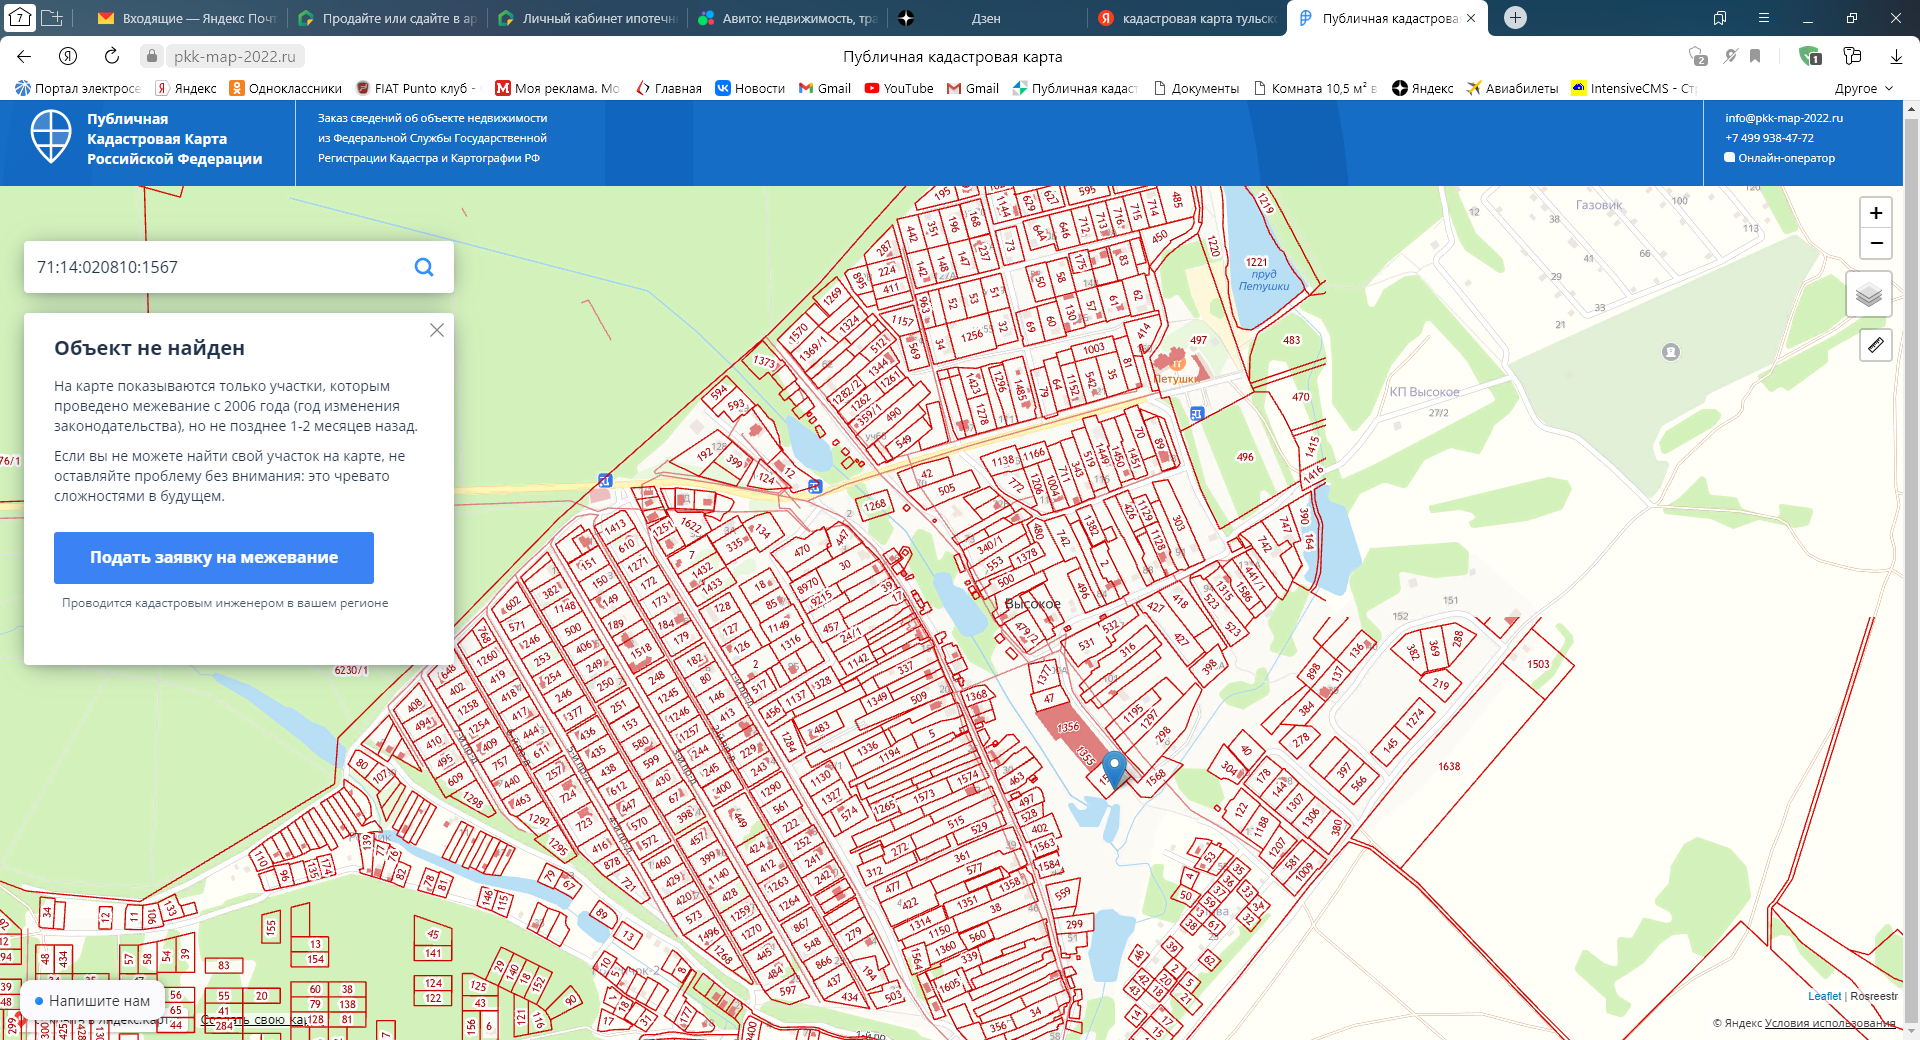Screen dimensions: 1920x1040
Task: Open the map layers switcher
Action: [x=1868, y=295]
